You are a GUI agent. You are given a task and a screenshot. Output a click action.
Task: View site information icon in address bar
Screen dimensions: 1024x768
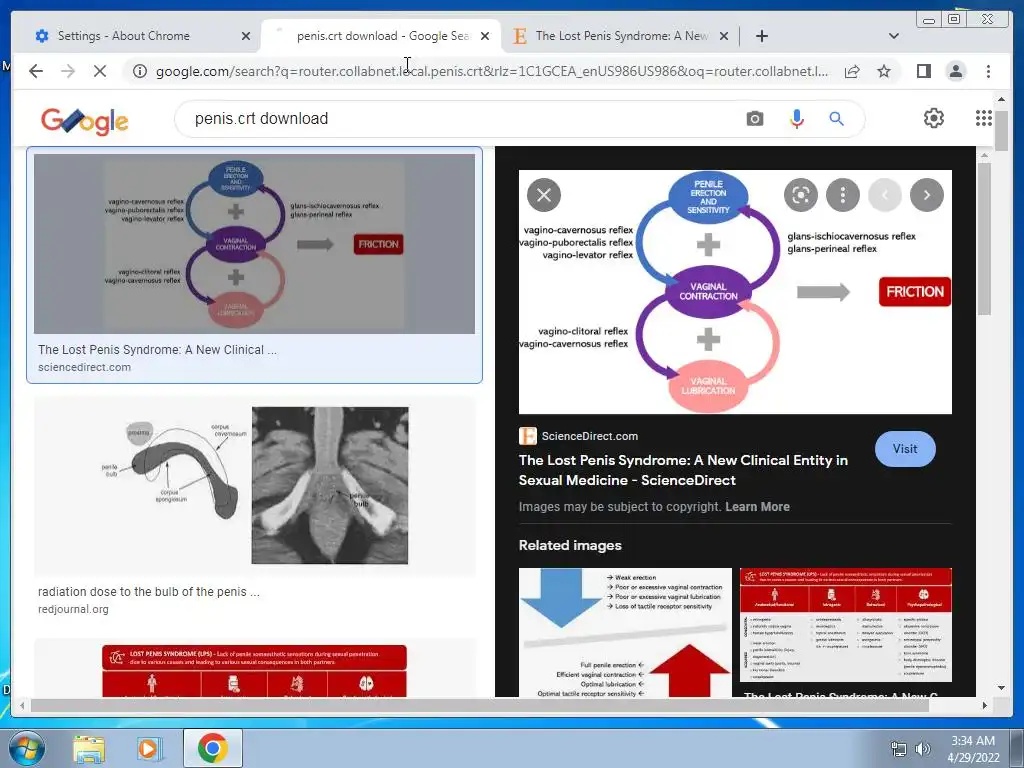140,71
